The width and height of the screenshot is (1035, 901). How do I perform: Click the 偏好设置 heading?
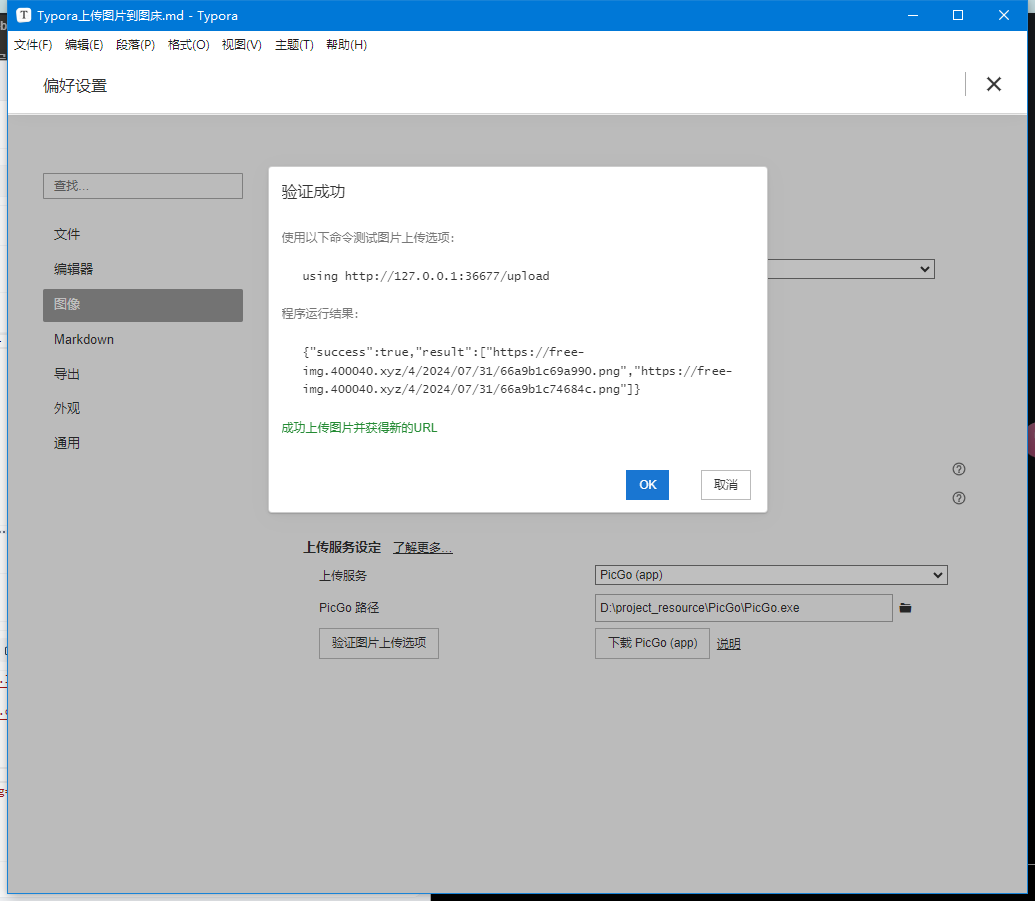pos(75,86)
